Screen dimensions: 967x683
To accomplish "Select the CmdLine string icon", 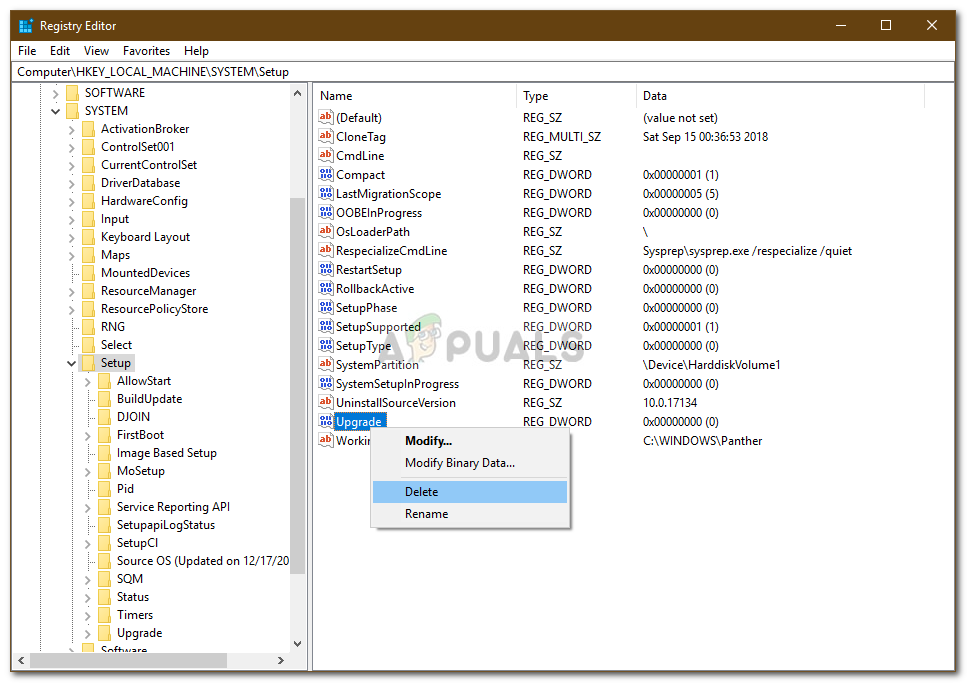I will pyautogui.click(x=326, y=155).
